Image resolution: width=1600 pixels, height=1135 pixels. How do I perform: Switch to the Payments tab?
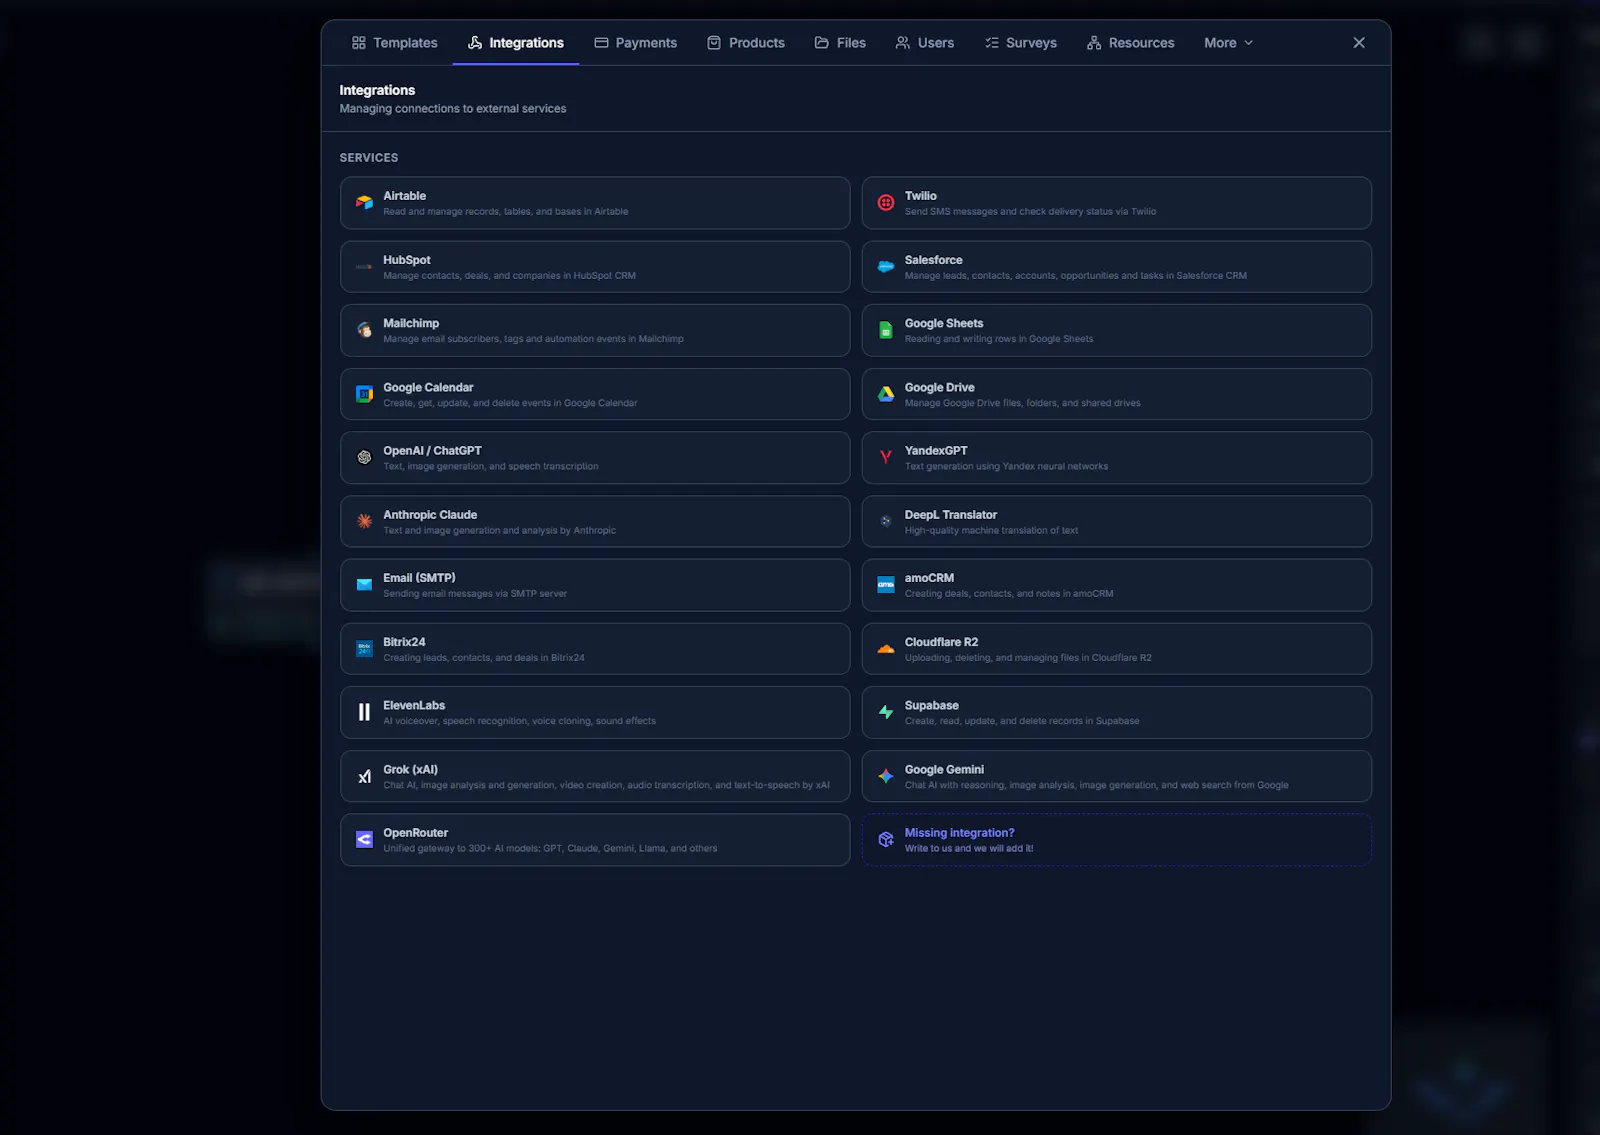click(x=636, y=43)
